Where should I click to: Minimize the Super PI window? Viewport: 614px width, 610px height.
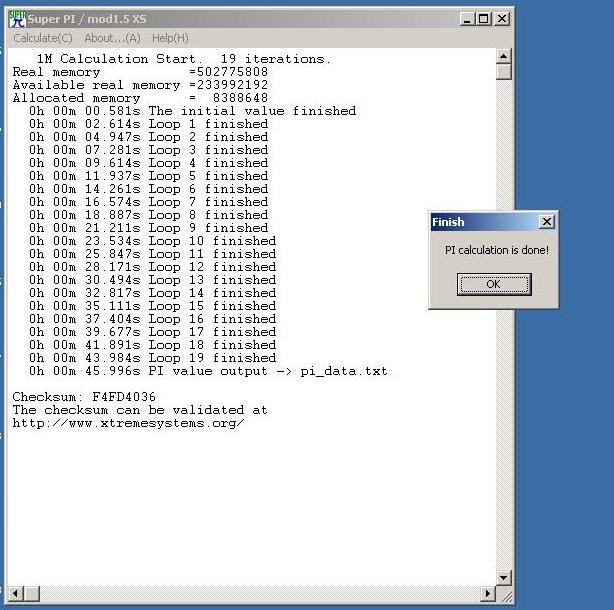click(466, 19)
